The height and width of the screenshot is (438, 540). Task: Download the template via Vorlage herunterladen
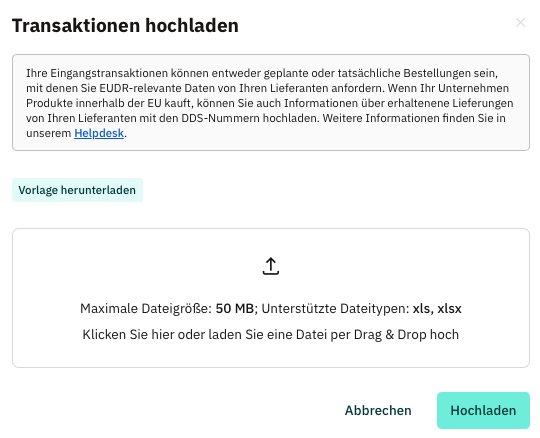(x=77, y=190)
